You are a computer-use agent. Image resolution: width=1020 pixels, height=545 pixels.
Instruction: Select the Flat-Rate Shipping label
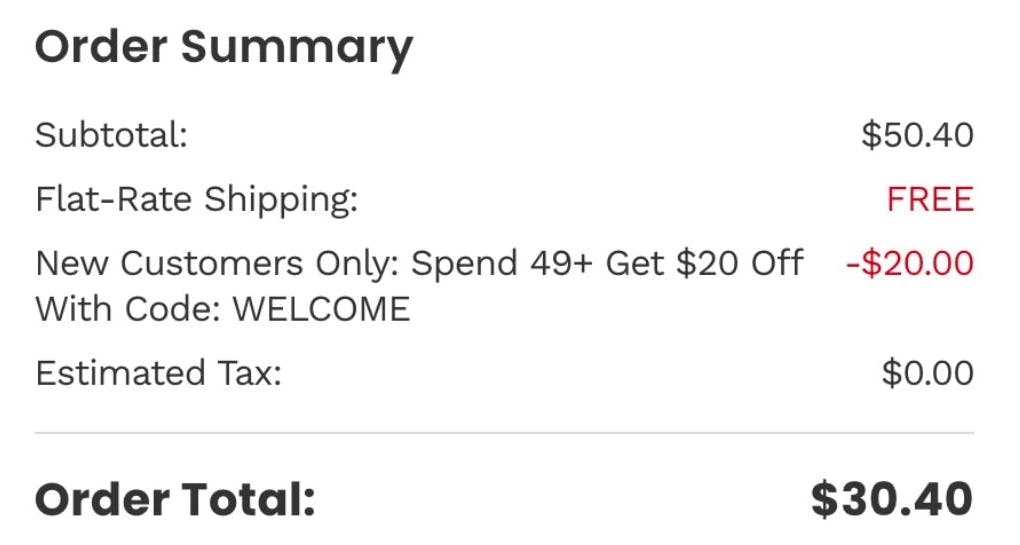196,199
